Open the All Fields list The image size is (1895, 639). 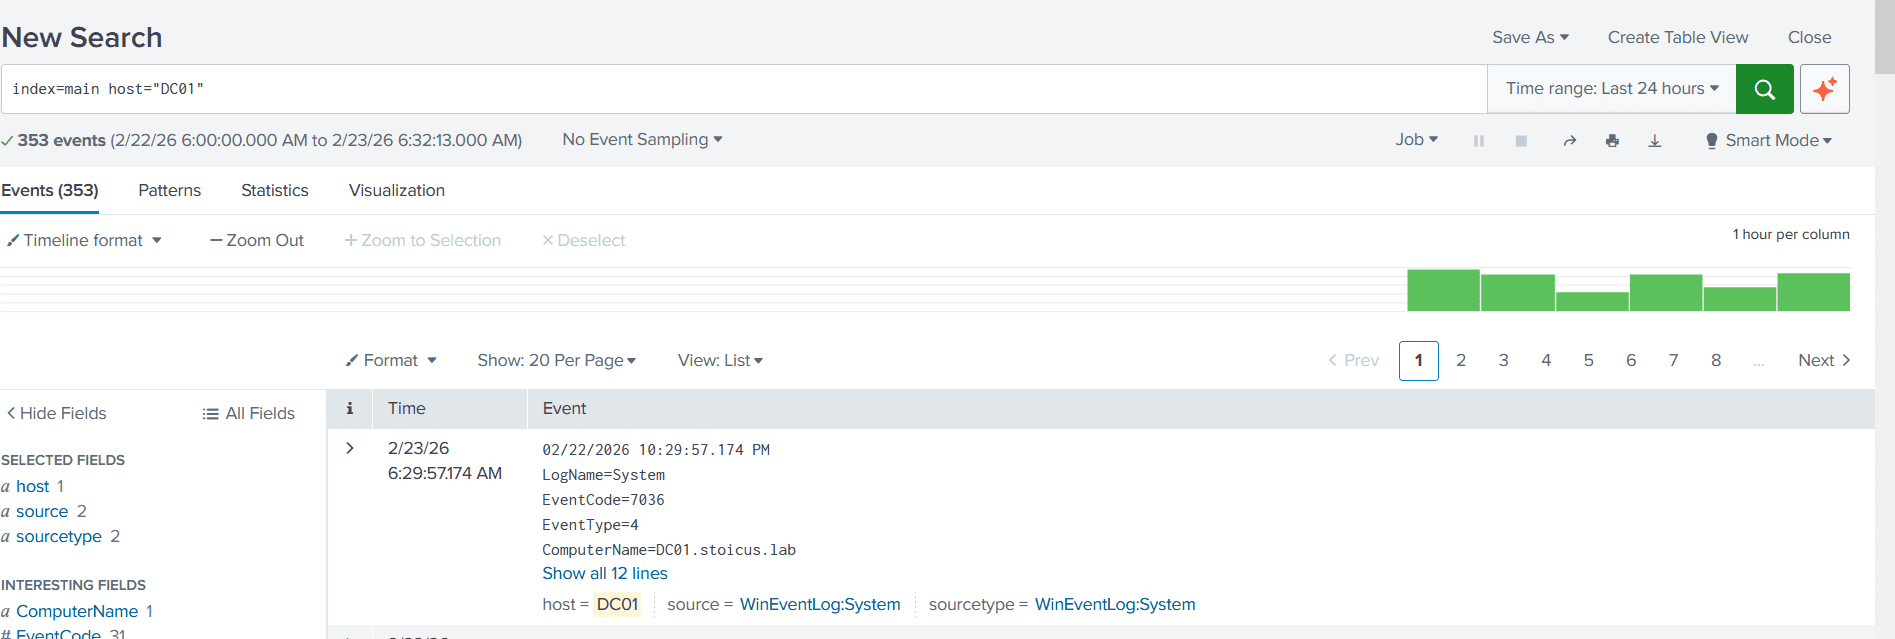[x=249, y=413]
